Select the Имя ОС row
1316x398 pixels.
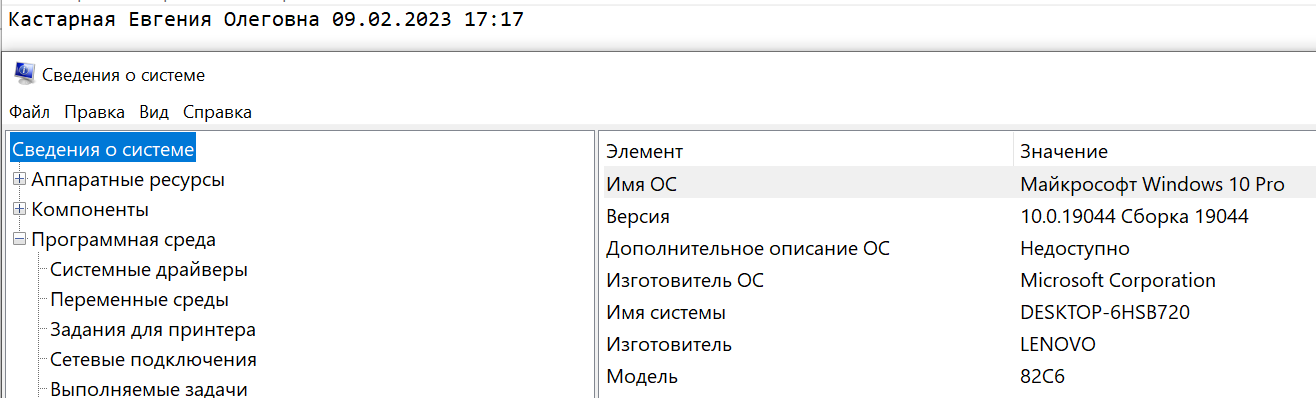tap(958, 184)
